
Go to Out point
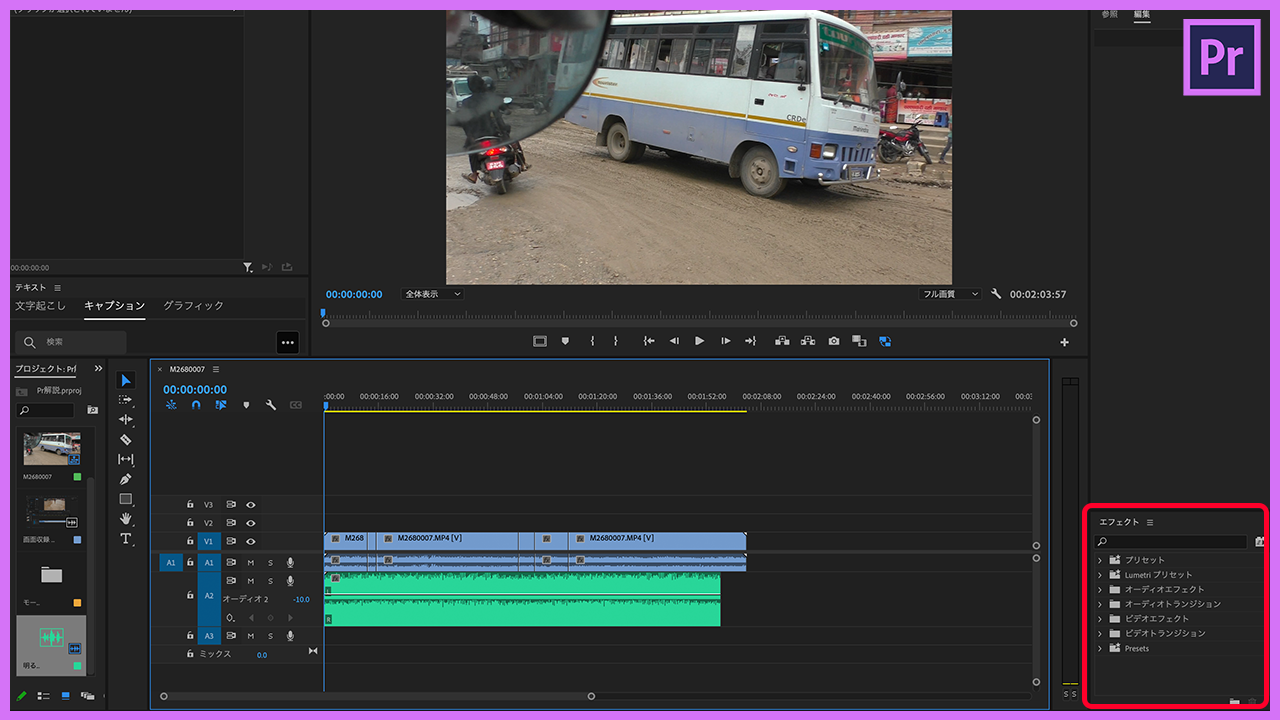tap(751, 341)
